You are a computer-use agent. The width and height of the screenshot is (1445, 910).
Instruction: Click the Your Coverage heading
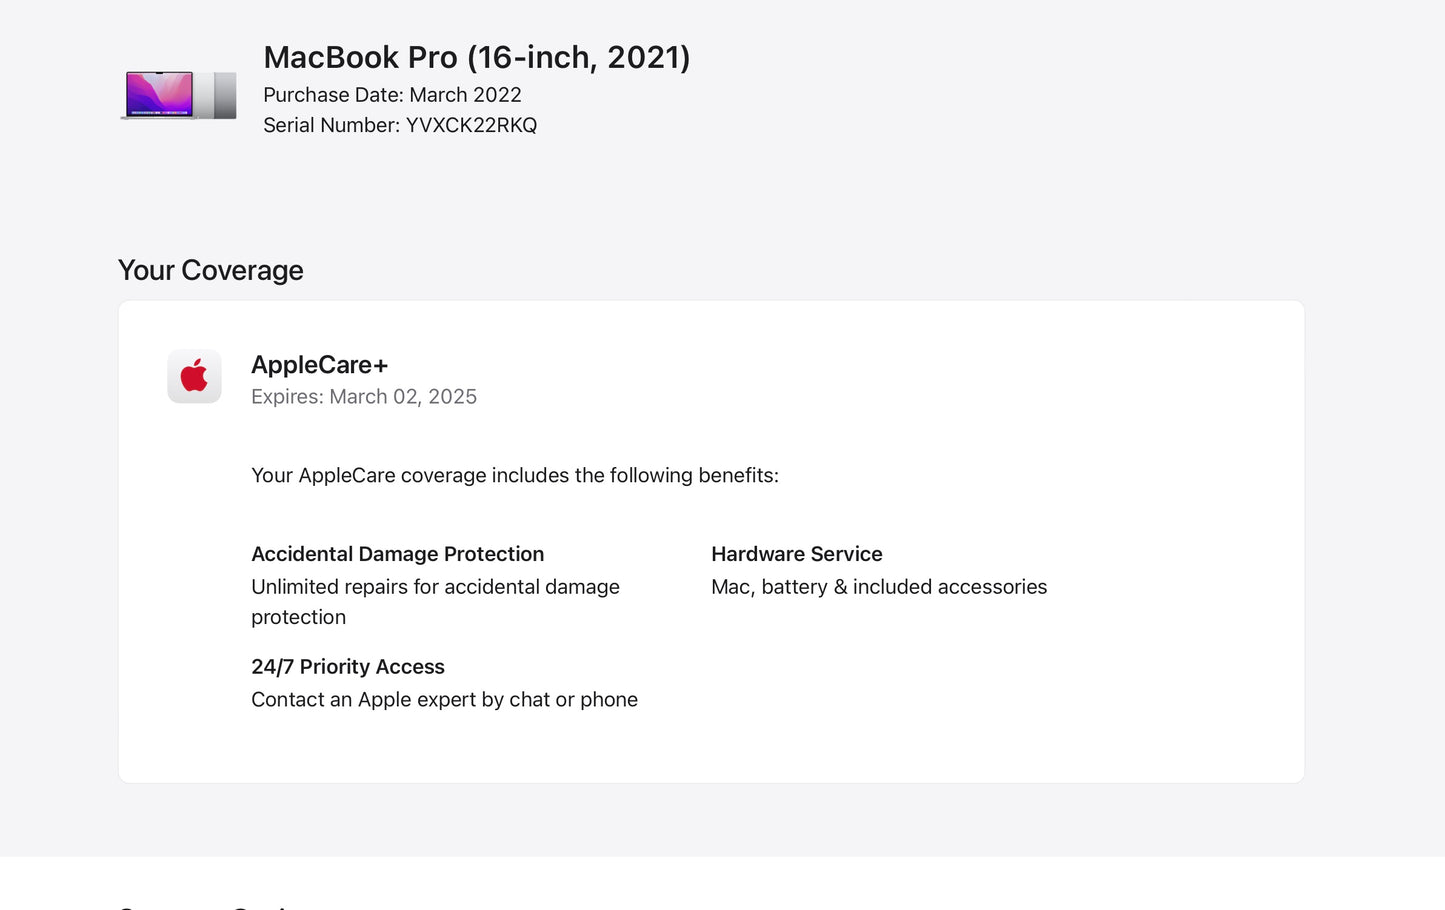pos(210,270)
